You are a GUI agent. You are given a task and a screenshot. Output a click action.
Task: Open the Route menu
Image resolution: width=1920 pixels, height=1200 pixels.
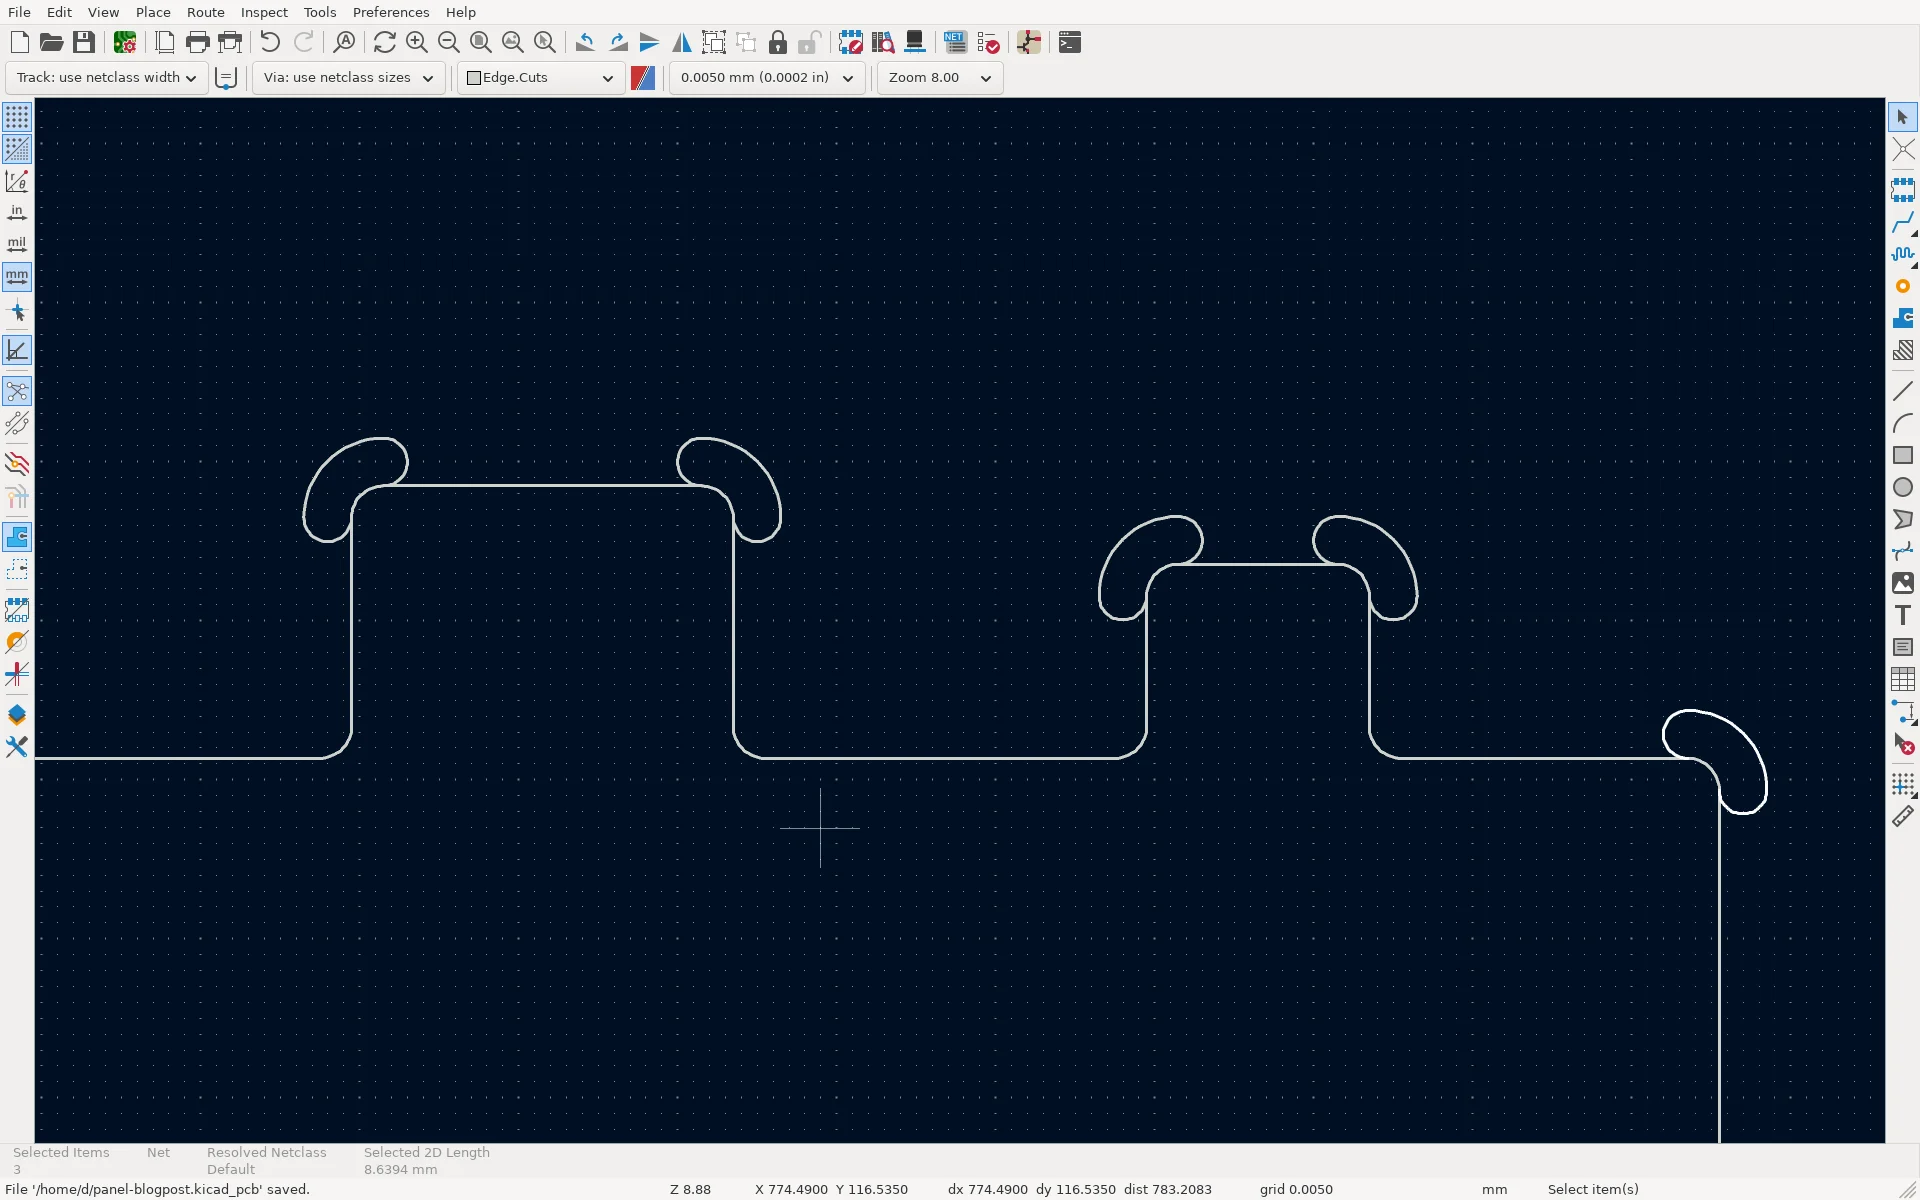[x=205, y=12]
